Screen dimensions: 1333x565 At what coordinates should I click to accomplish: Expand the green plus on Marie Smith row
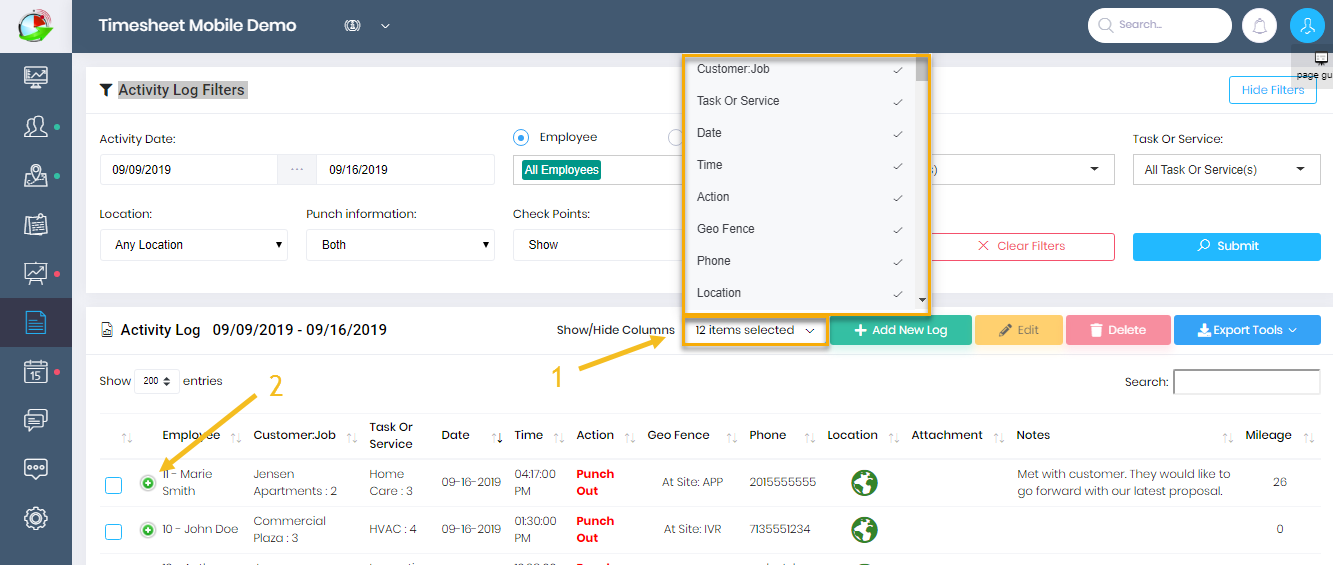tap(148, 483)
